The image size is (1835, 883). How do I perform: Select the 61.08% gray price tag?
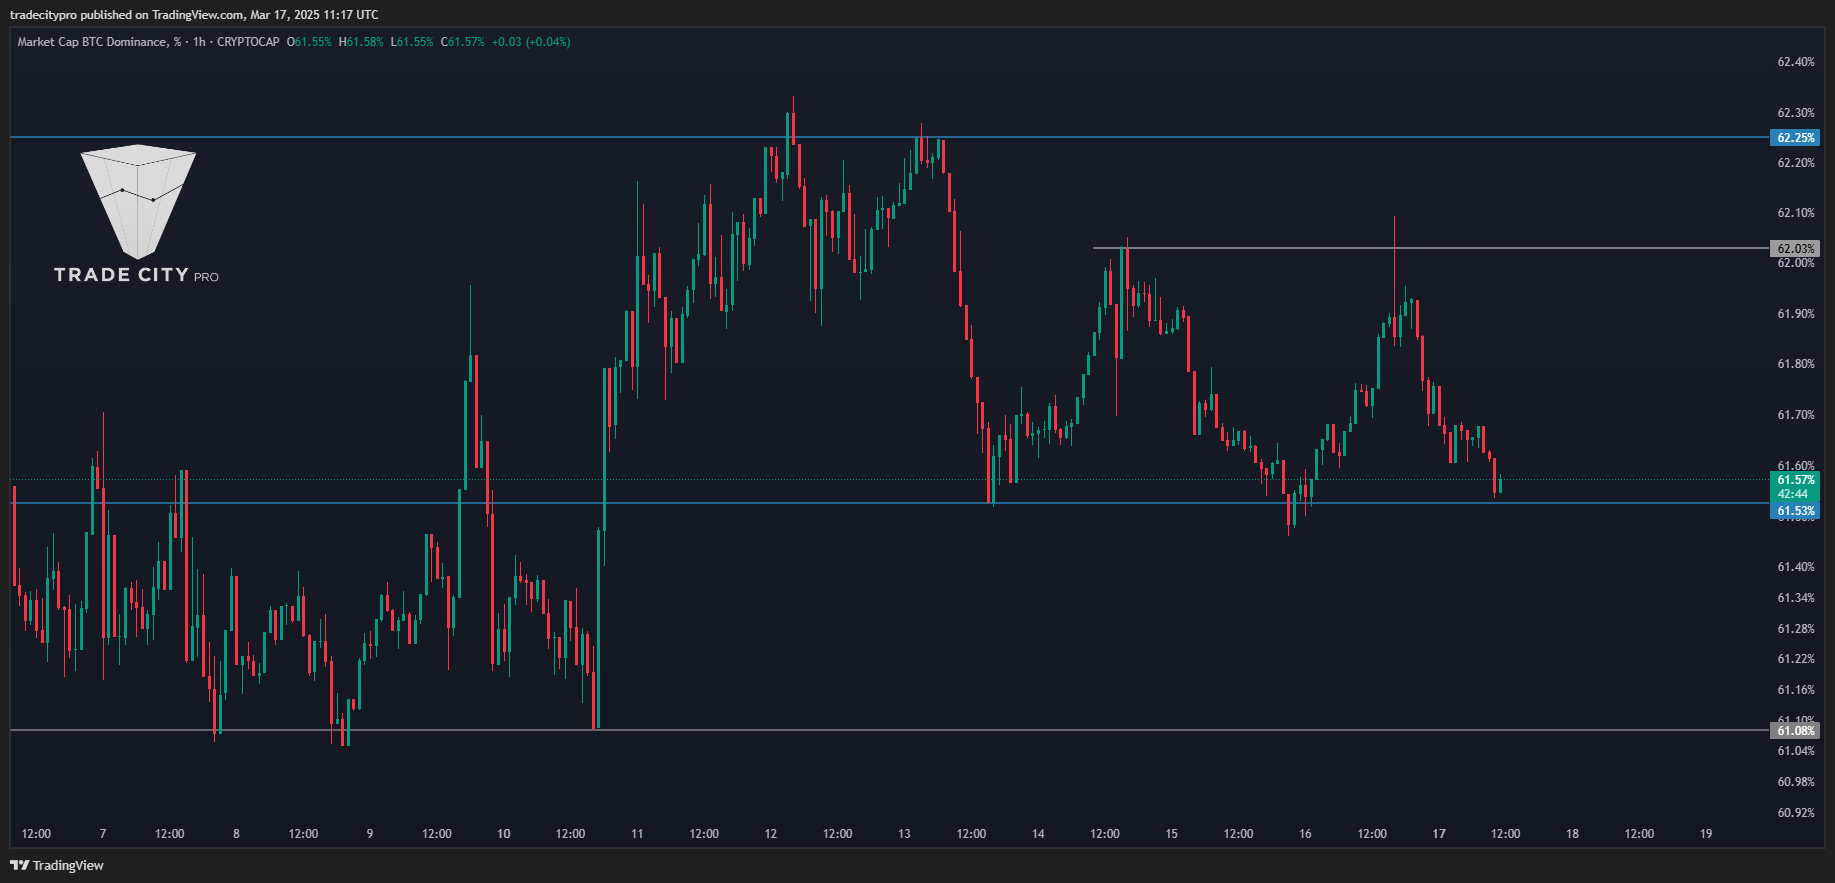[x=1795, y=731]
